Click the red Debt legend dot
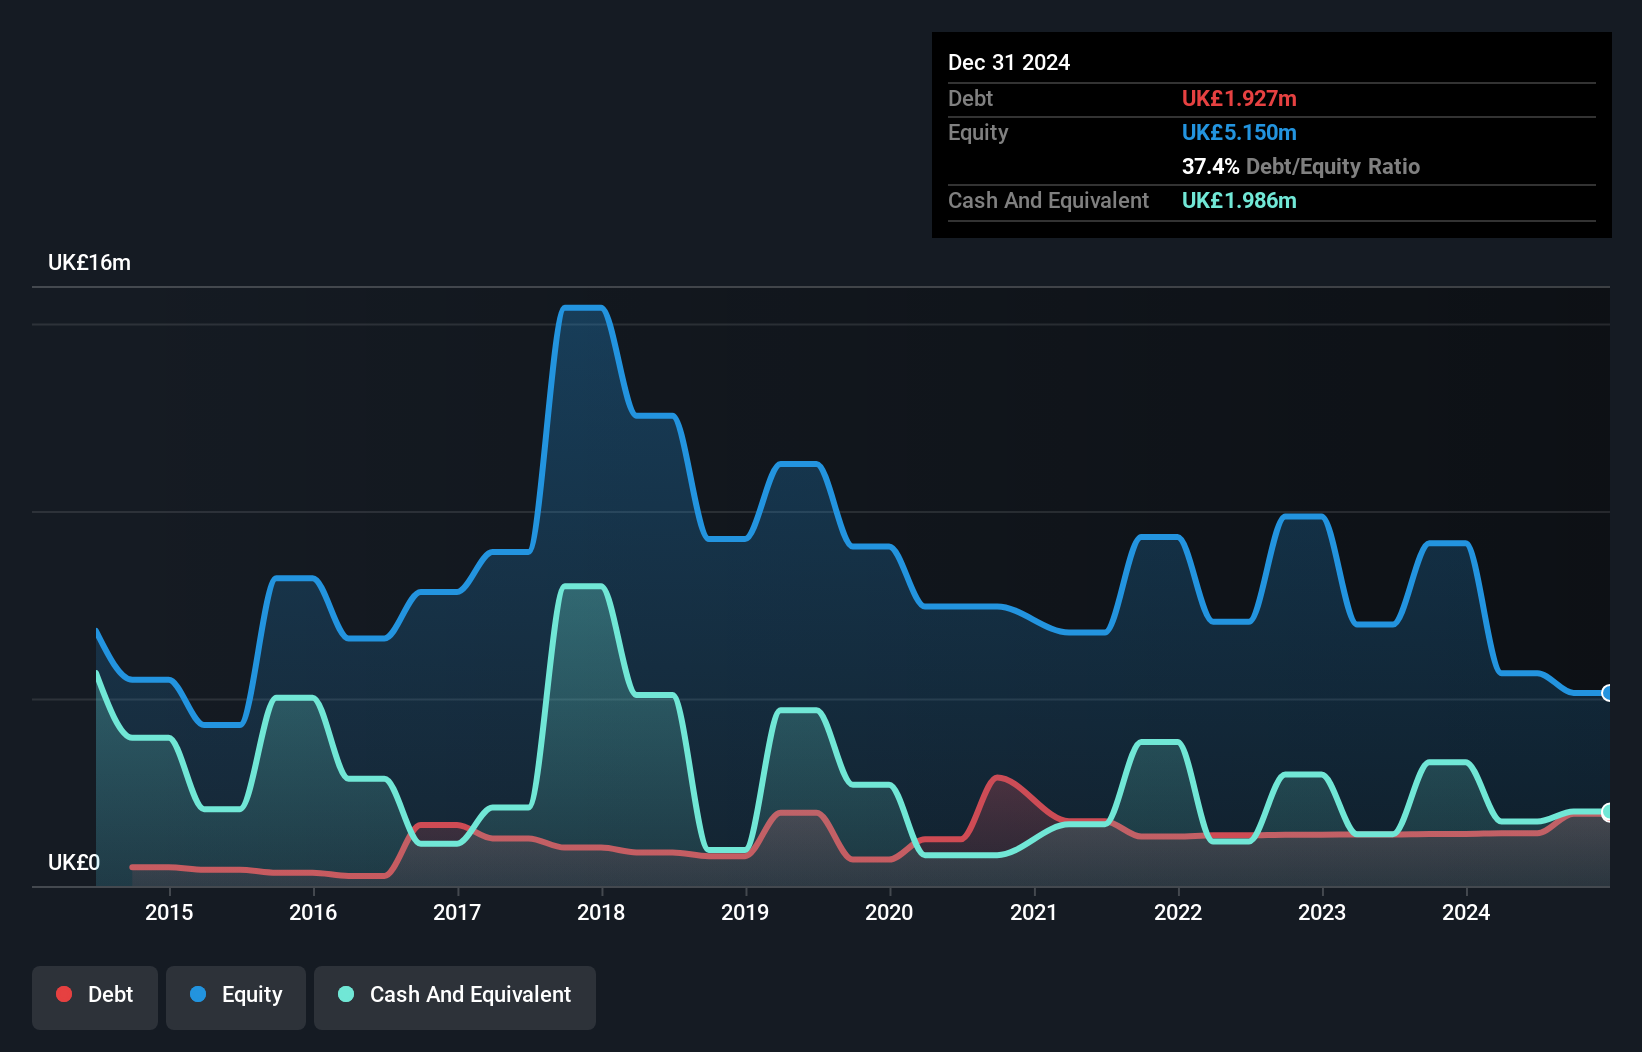This screenshot has width=1642, height=1052. (64, 994)
